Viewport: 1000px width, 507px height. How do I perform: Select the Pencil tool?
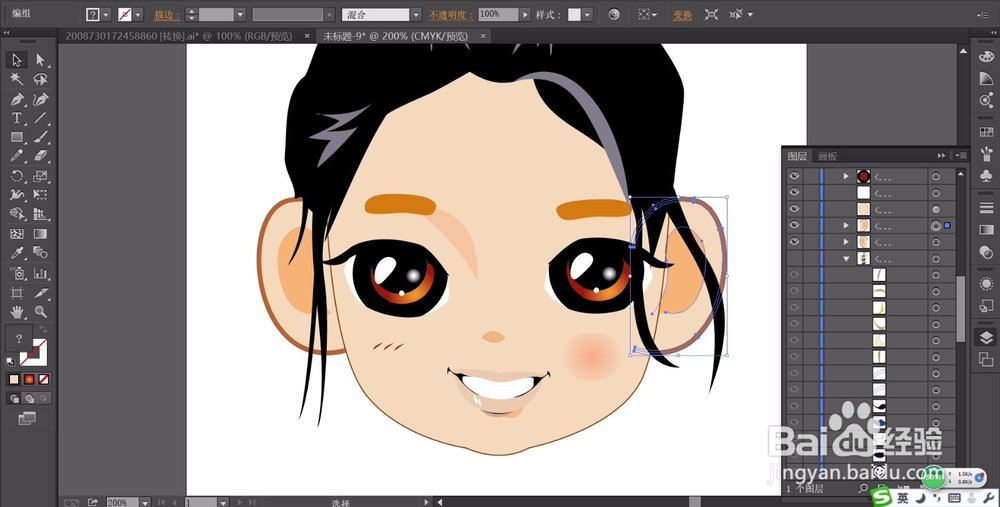click(x=17, y=156)
